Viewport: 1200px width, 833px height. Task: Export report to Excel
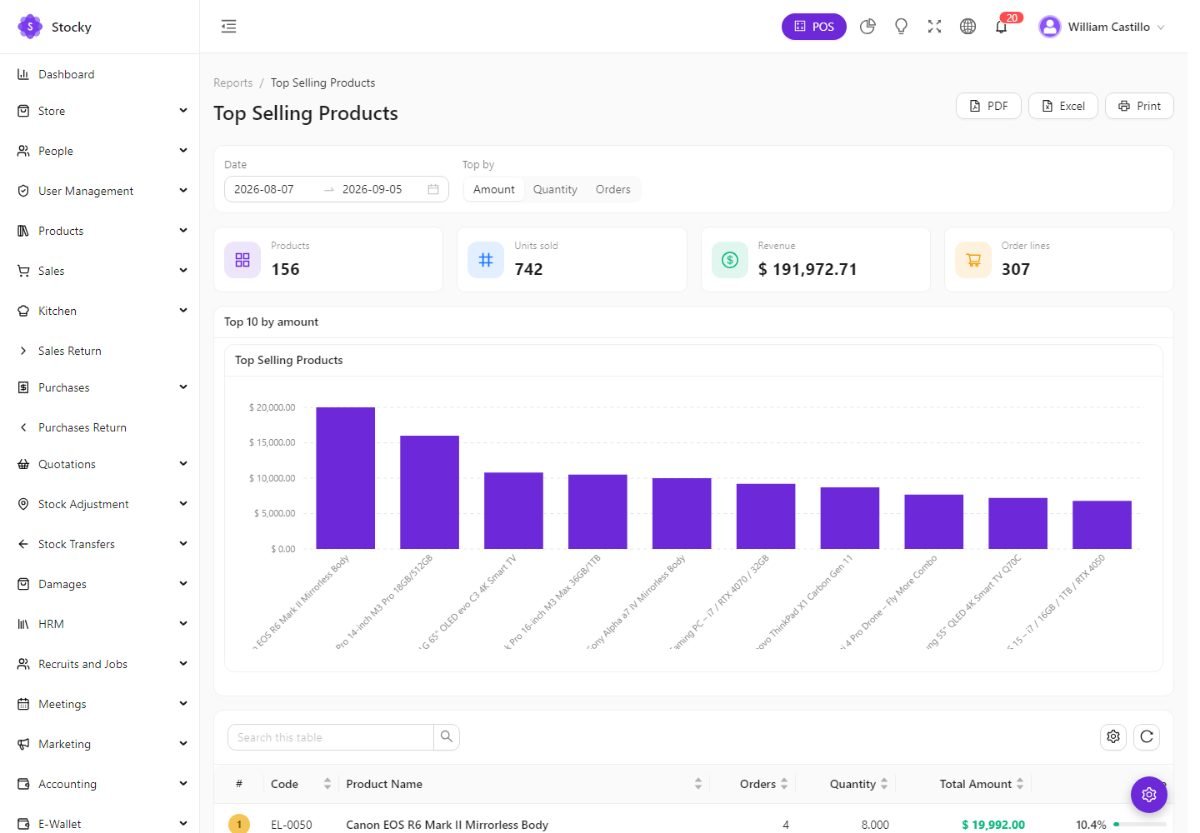1063,106
